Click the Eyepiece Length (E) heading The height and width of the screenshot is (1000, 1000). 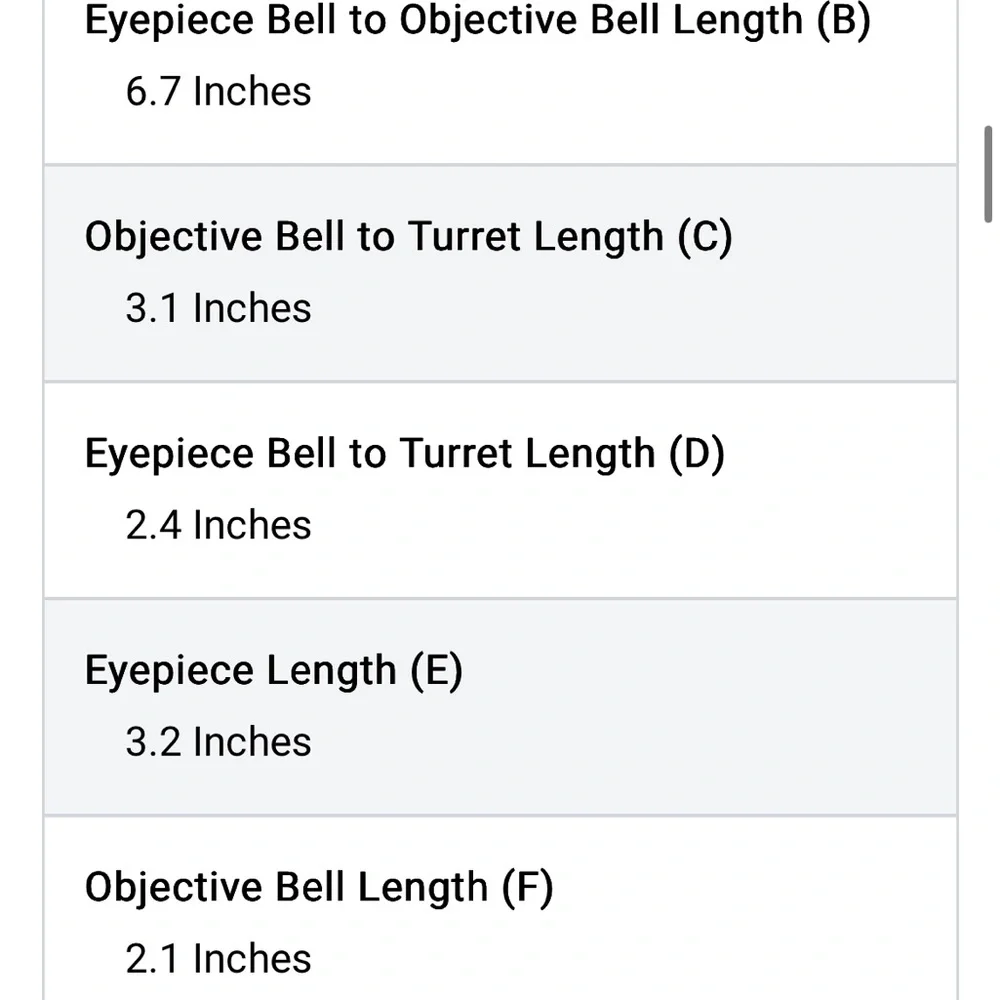(x=273, y=670)
